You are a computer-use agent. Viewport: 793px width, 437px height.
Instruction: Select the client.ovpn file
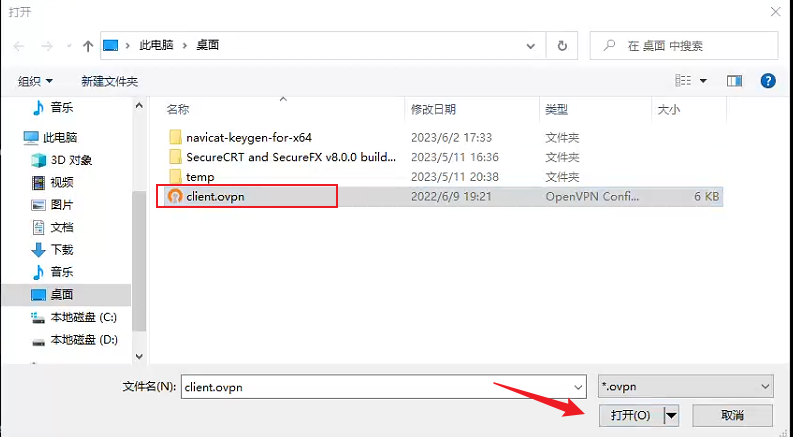[215, 197]
